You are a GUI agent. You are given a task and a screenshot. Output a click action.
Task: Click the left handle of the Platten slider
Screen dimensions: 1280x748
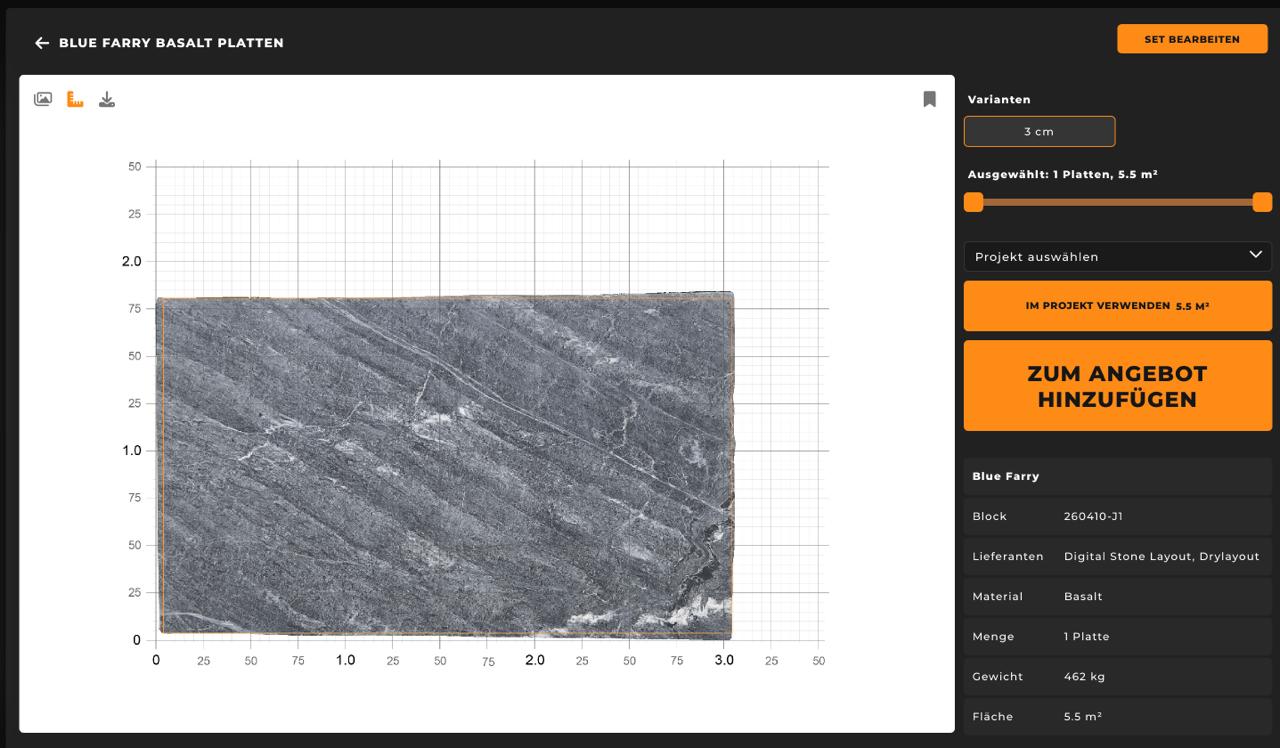click(974, 202)
